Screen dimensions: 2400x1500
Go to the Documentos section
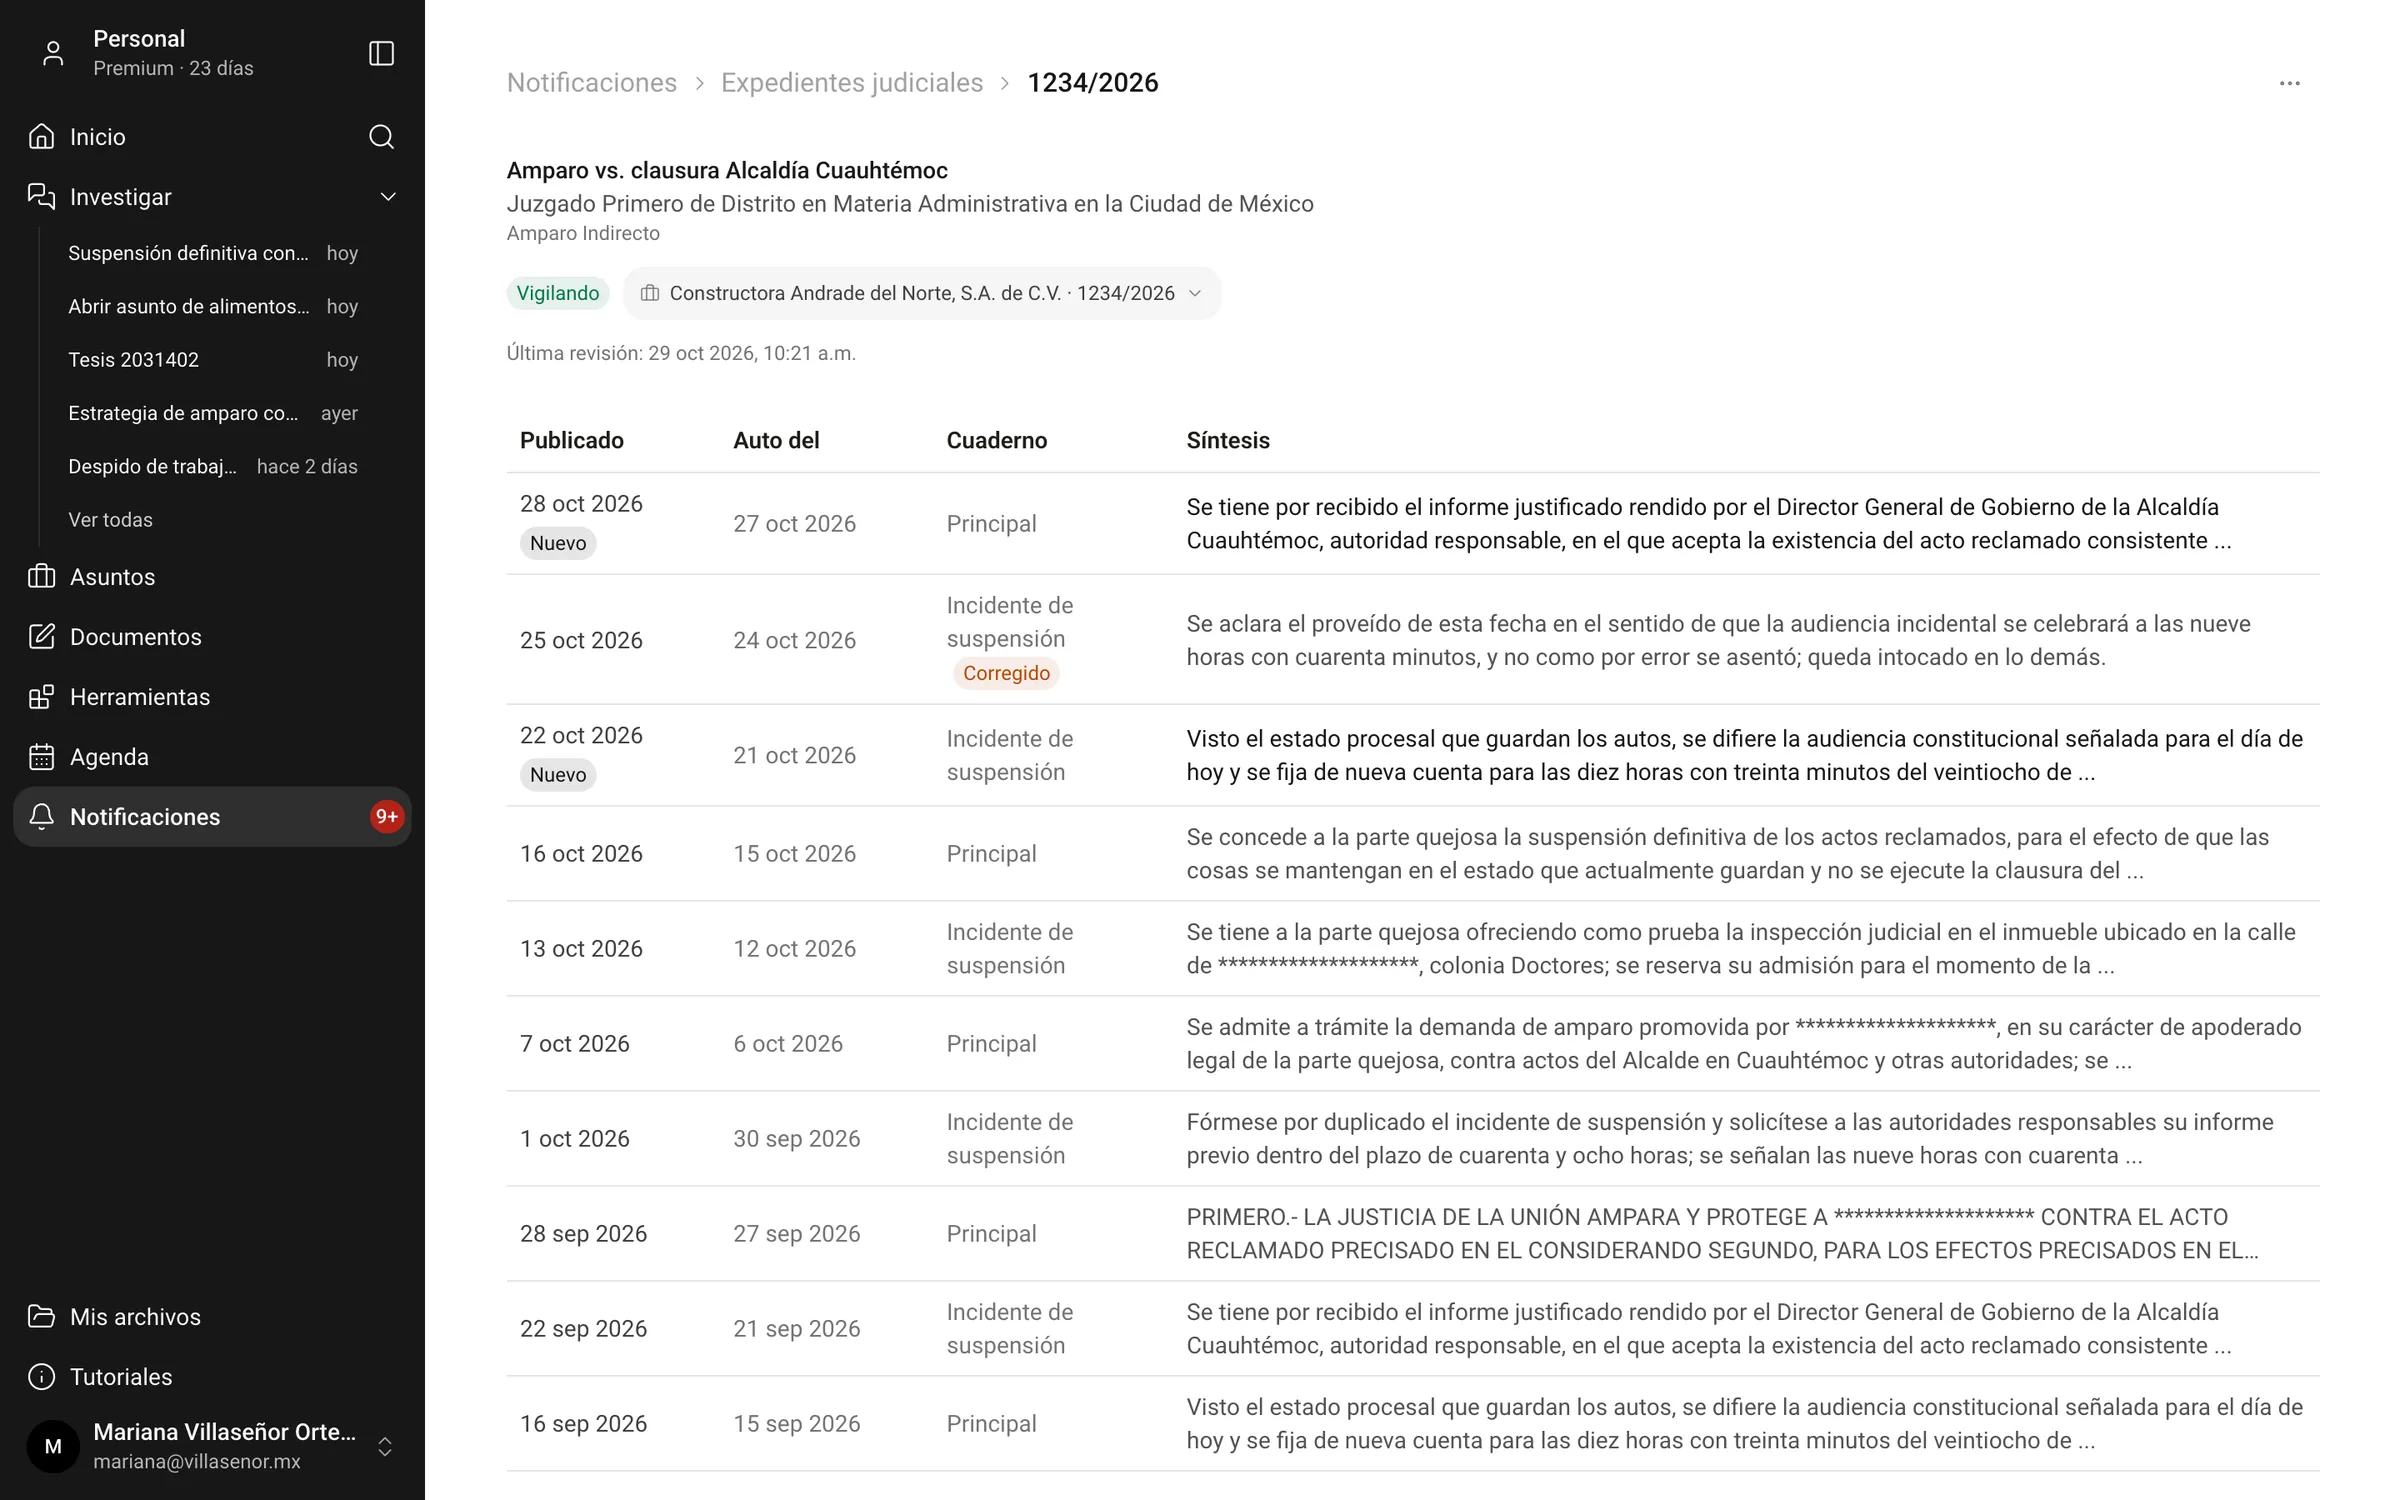pos(212,637)
